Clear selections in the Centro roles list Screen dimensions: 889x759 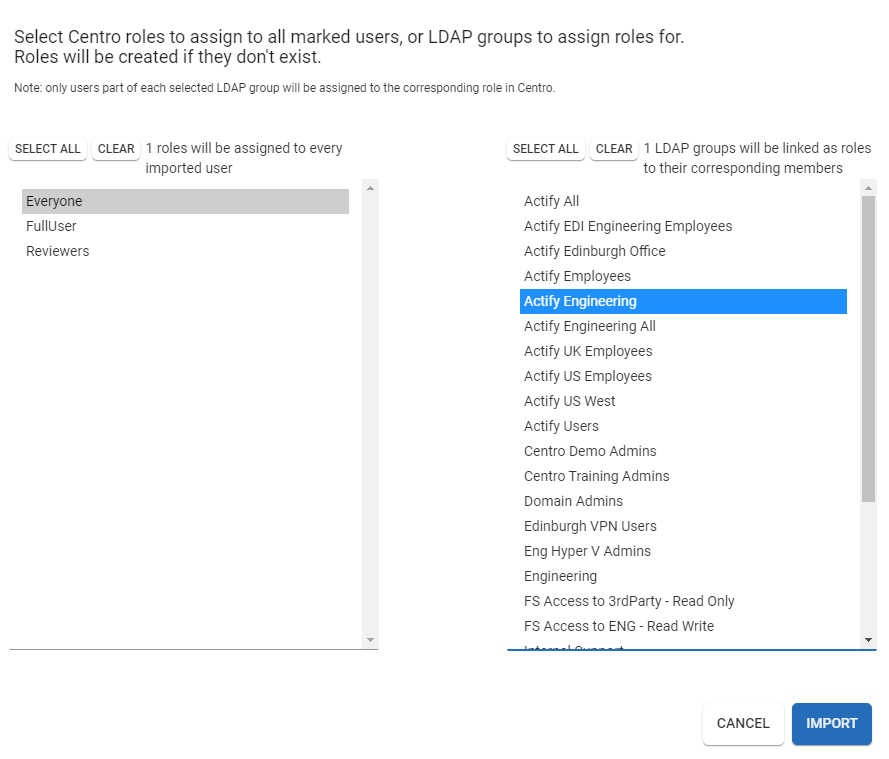pyautogui.click(x=116, y=149)
